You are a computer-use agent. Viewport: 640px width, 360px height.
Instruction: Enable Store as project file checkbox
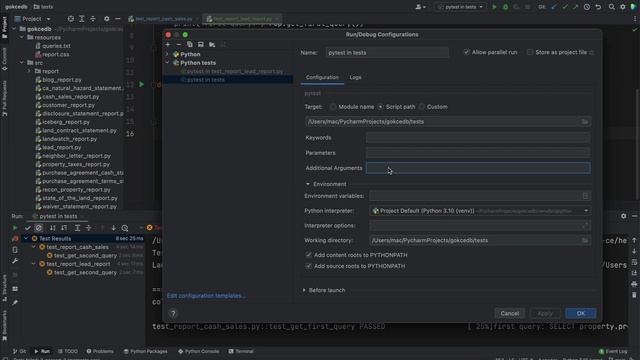coord(530,52)
